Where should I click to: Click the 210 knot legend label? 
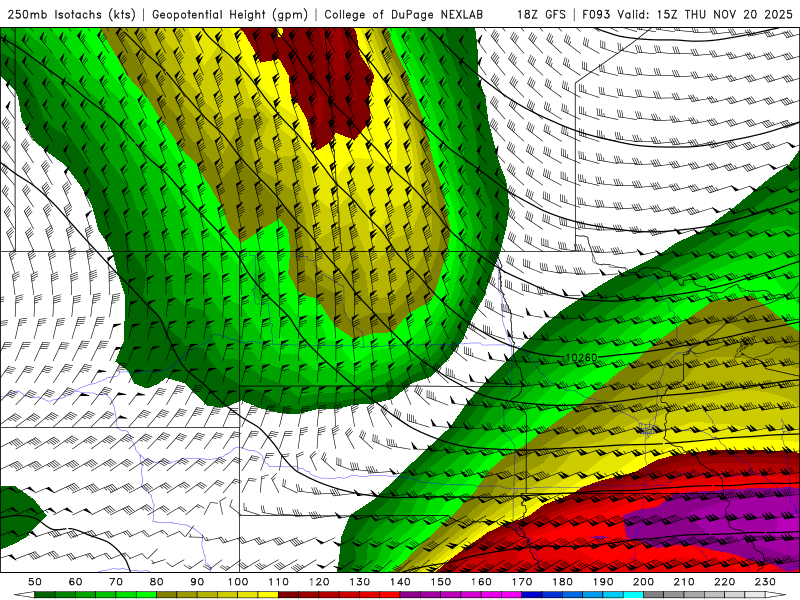[x=684, y=582]
